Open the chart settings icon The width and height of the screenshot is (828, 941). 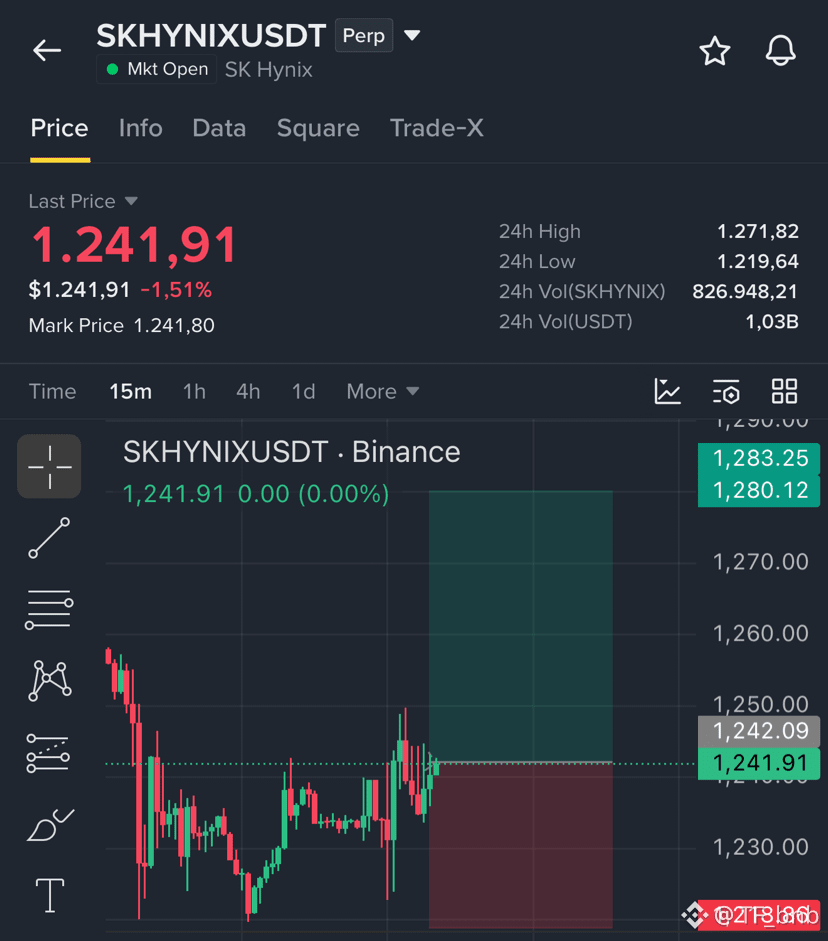(x=726, y=391)
